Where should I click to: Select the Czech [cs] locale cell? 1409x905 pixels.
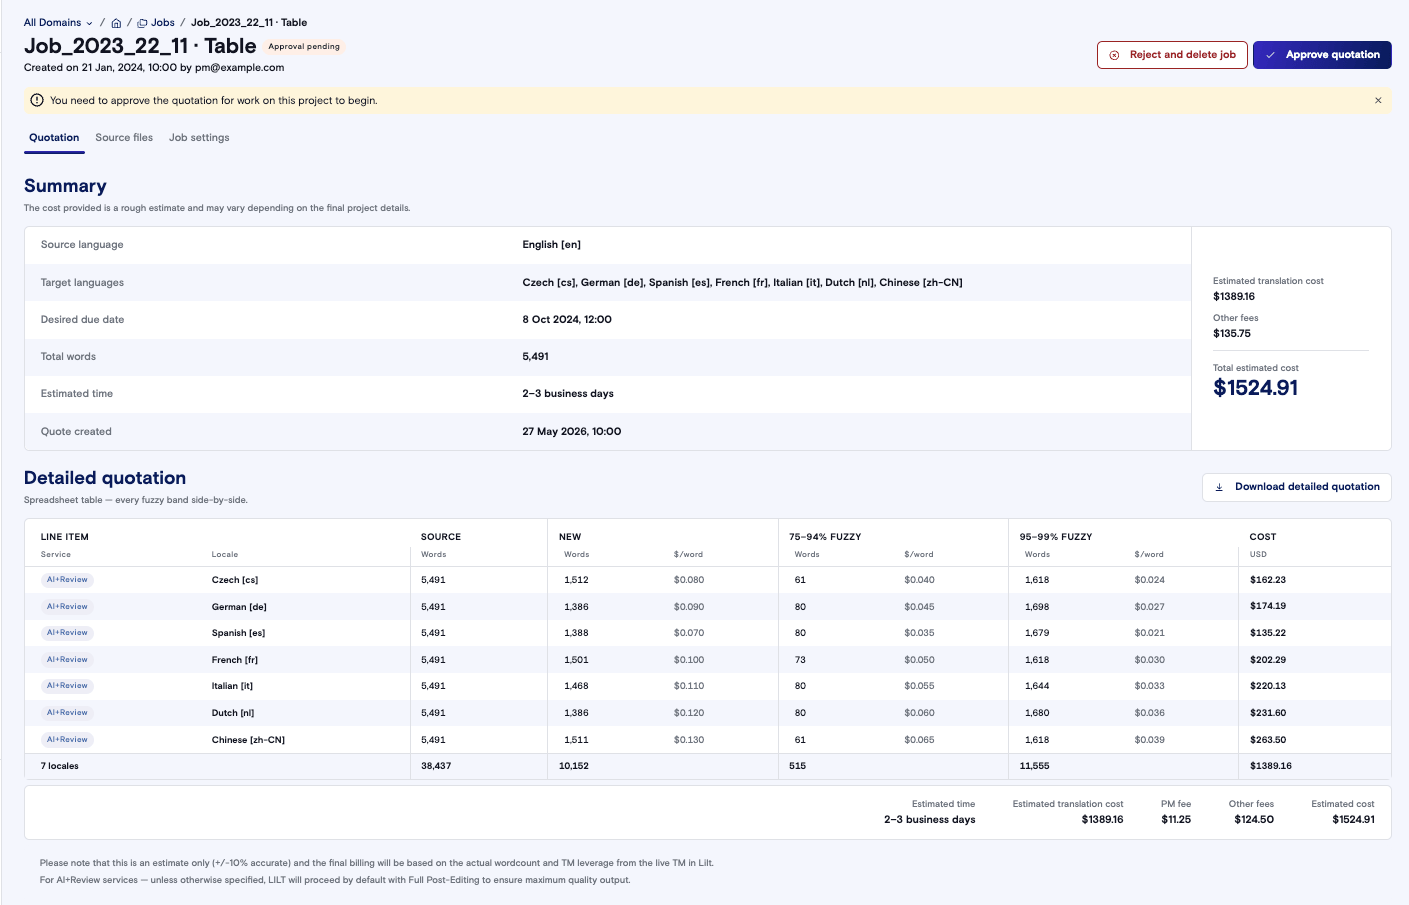coord(235,580)
